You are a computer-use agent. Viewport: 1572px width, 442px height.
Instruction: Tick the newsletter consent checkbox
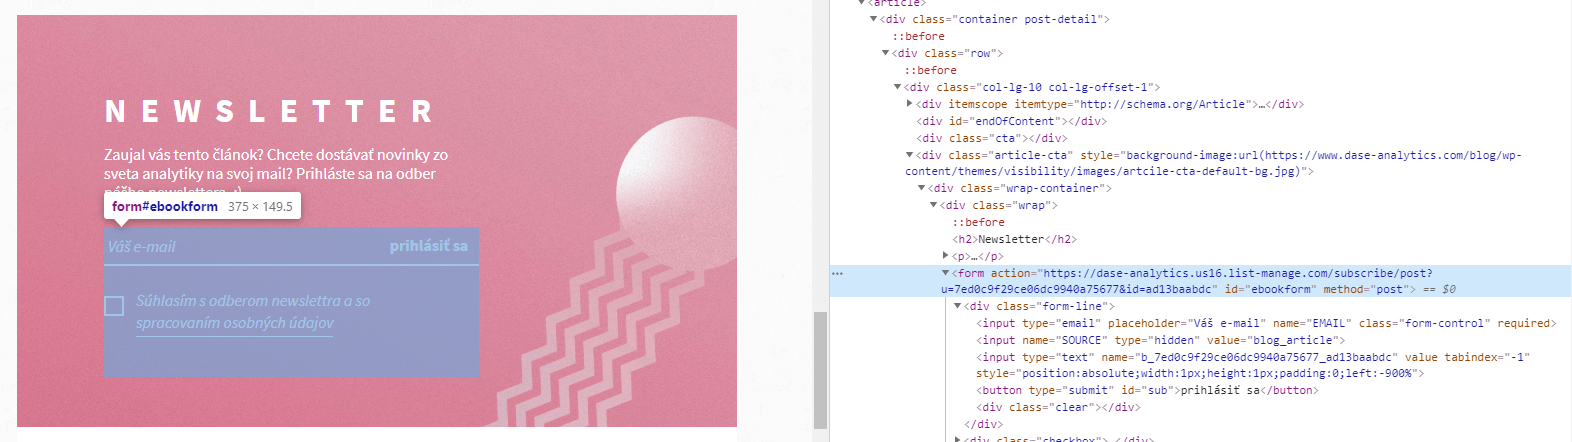[x=114, y=305]
